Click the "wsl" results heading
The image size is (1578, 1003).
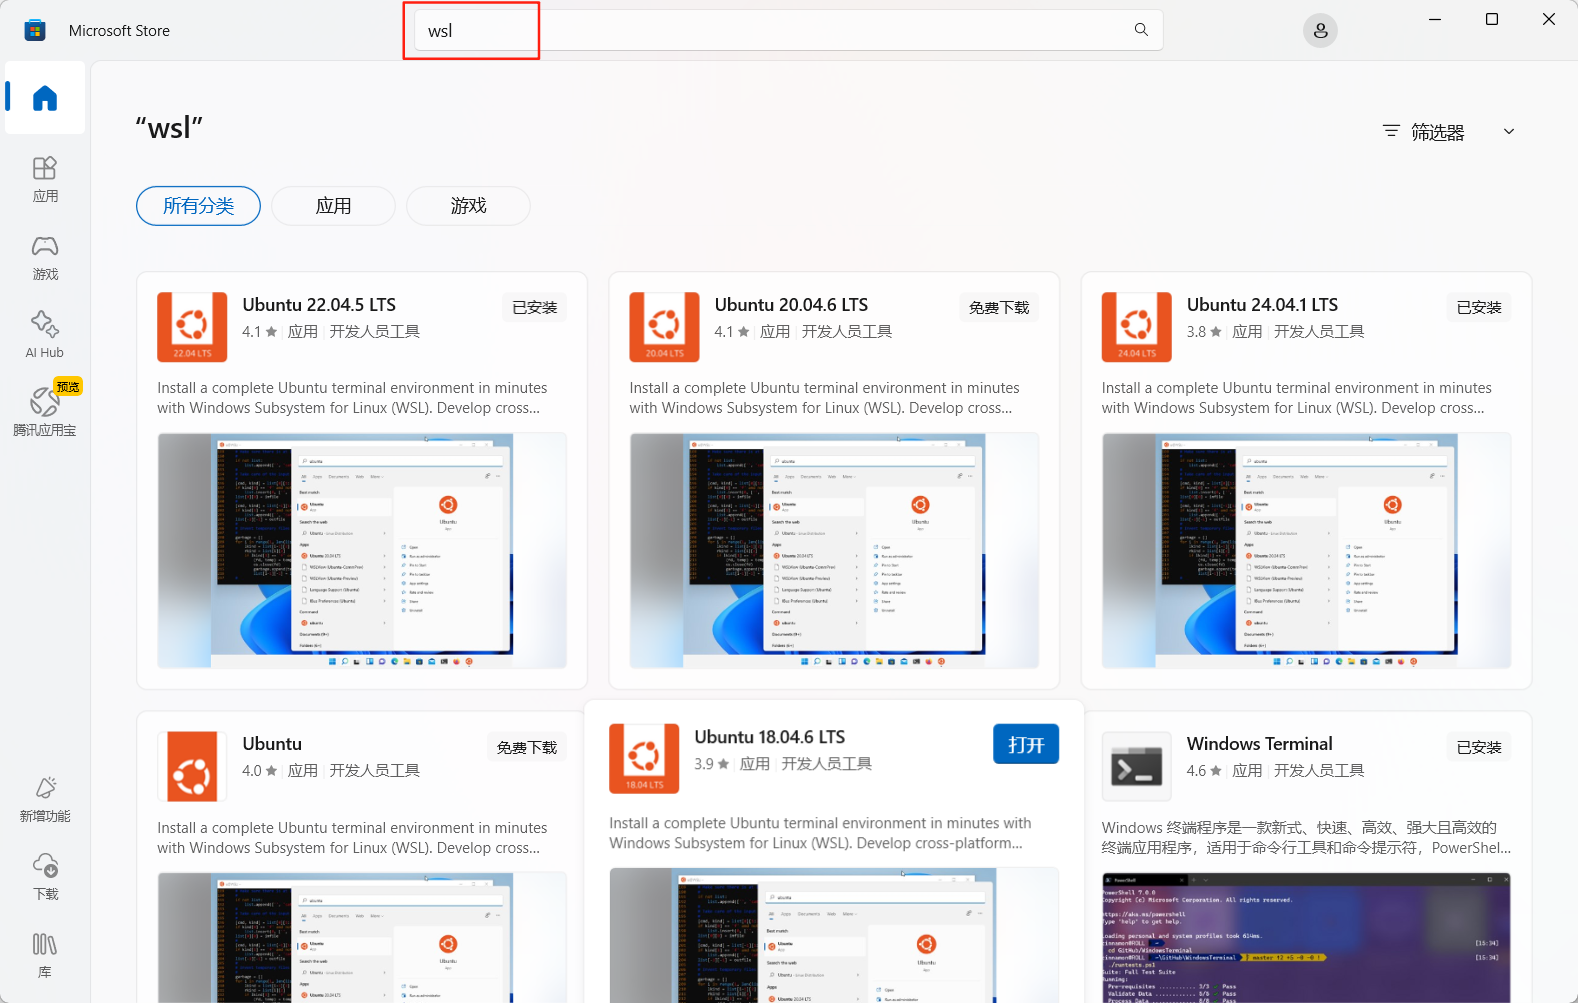169,128
